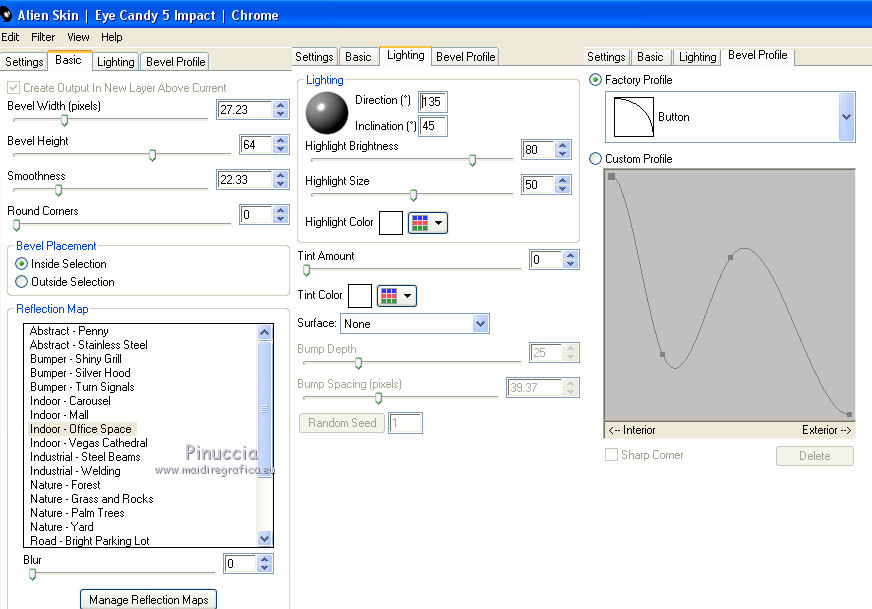Click the Highlight Brightness slider handle
The image size is (872, 609).
(472, 160)
